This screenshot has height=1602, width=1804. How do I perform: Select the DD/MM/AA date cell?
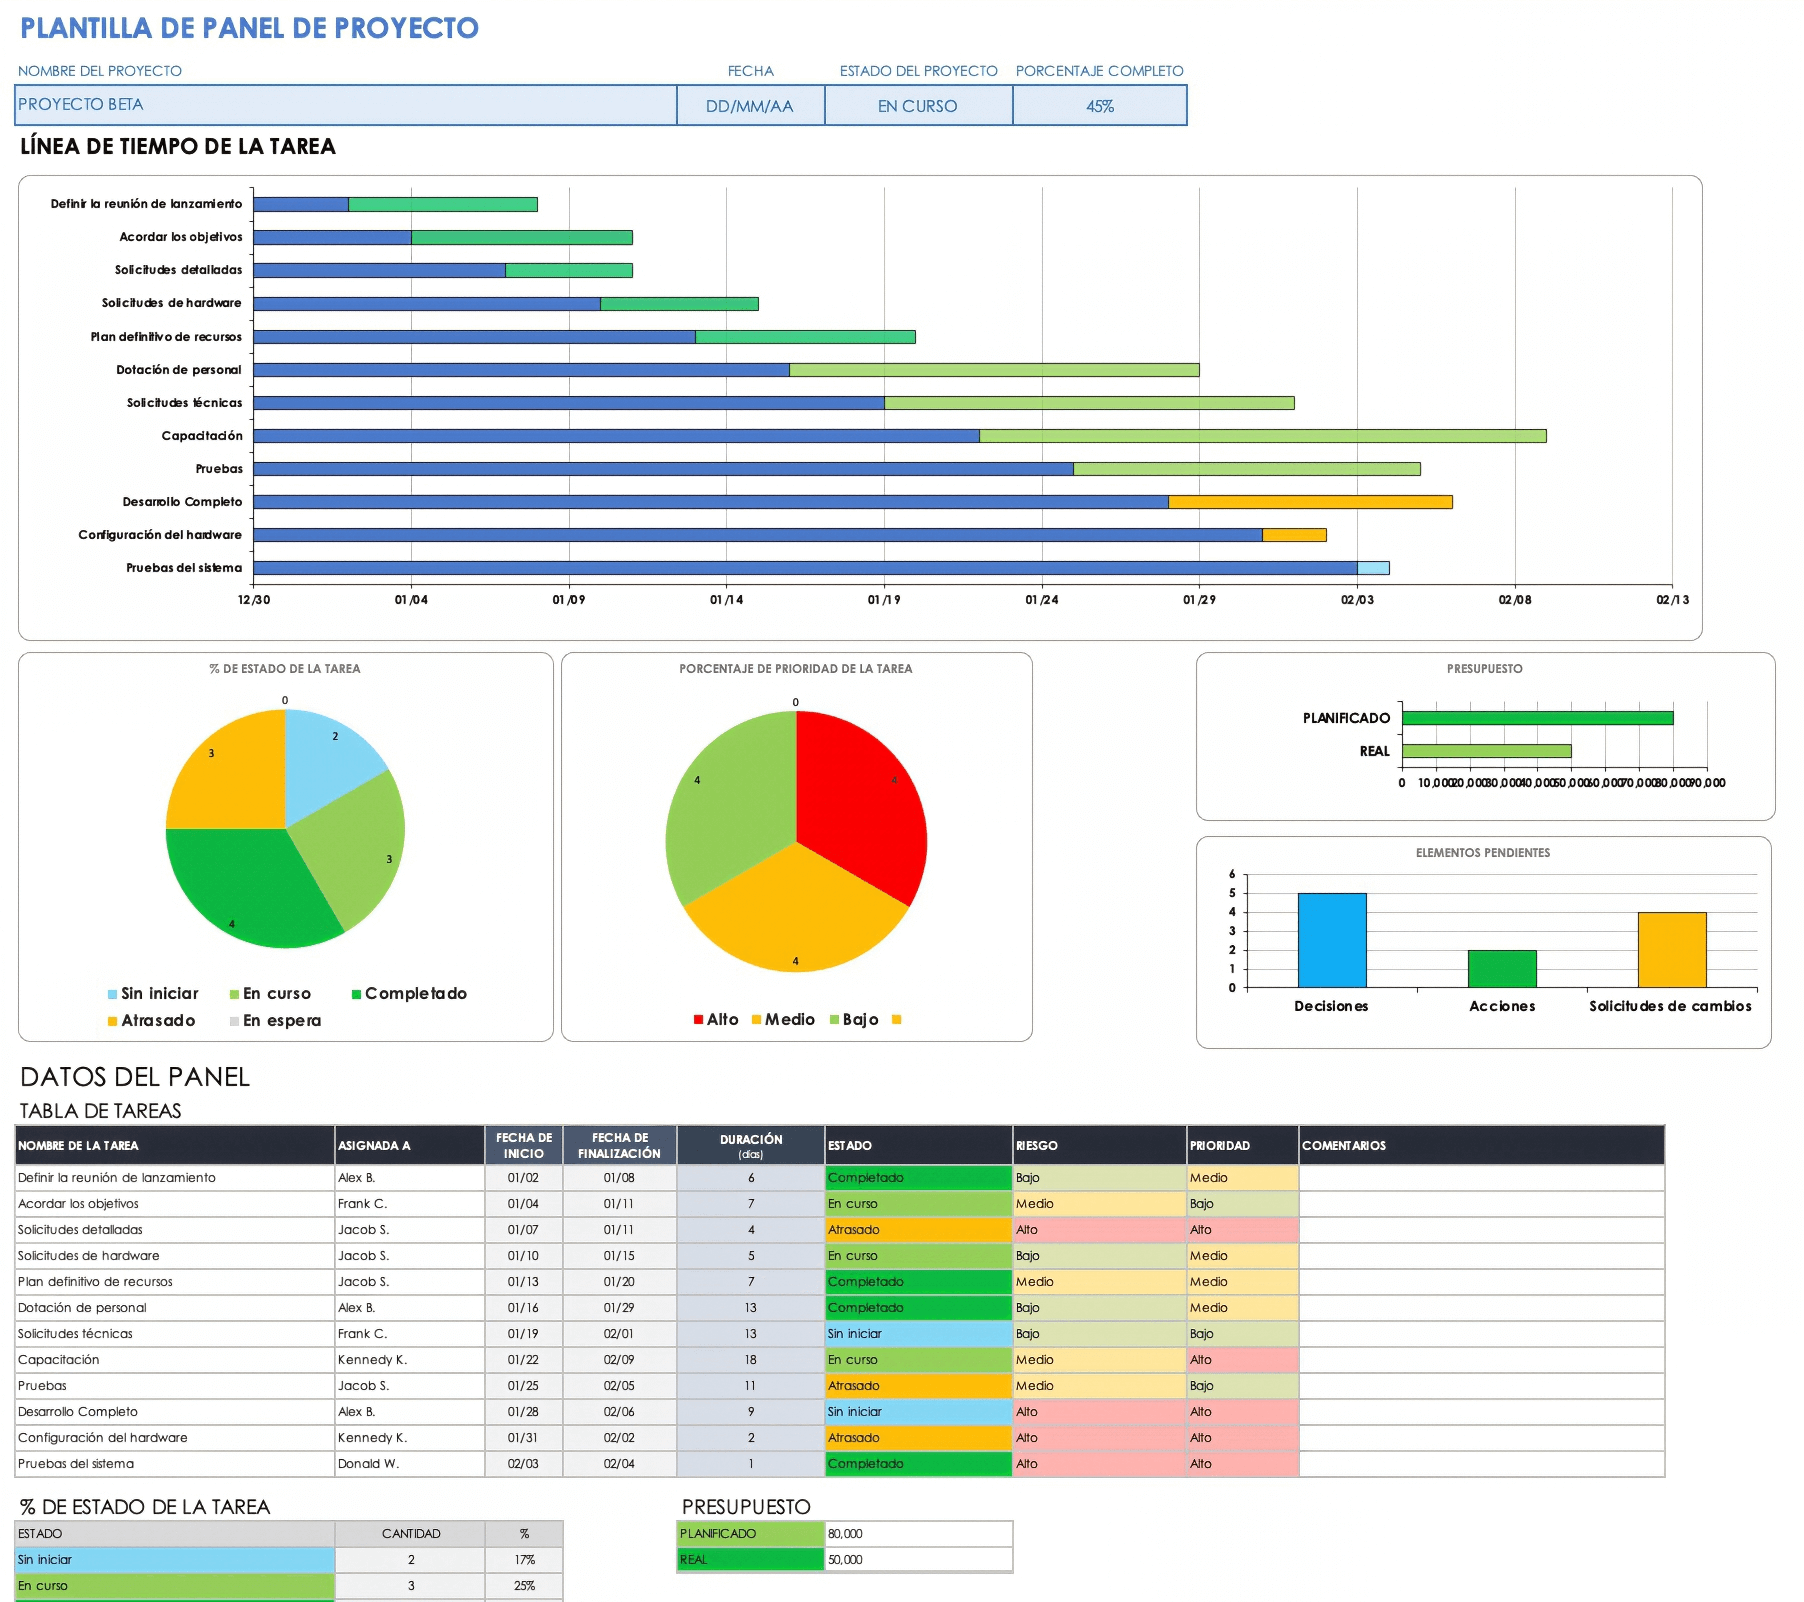coord(750,105)
